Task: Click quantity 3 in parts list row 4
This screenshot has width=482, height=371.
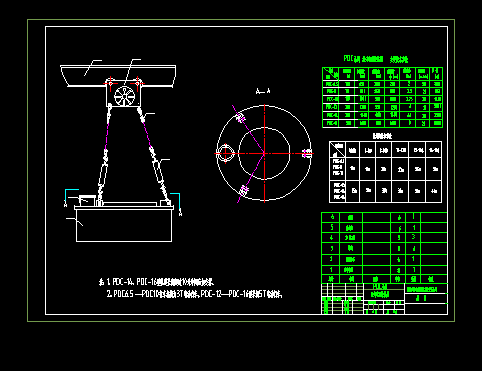Action: coord(413,237)
